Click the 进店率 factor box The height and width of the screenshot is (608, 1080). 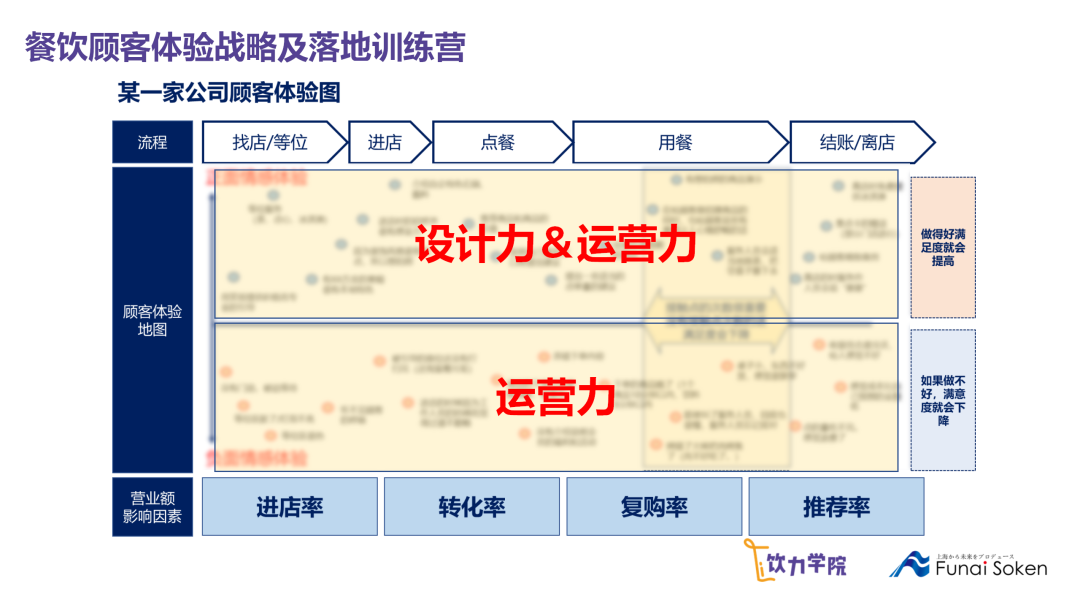[x=290, y=506]
